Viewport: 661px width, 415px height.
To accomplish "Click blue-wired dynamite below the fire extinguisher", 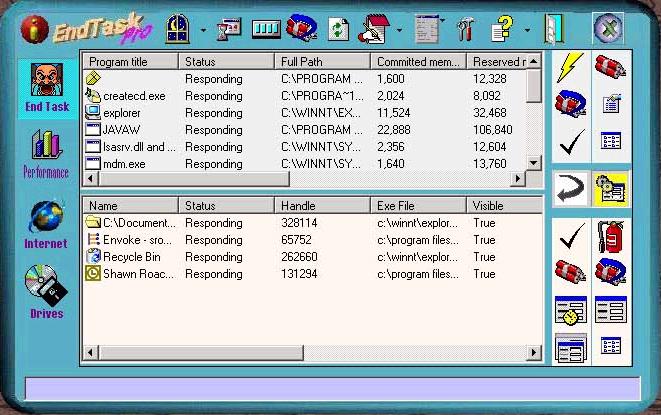I will 610,272.
